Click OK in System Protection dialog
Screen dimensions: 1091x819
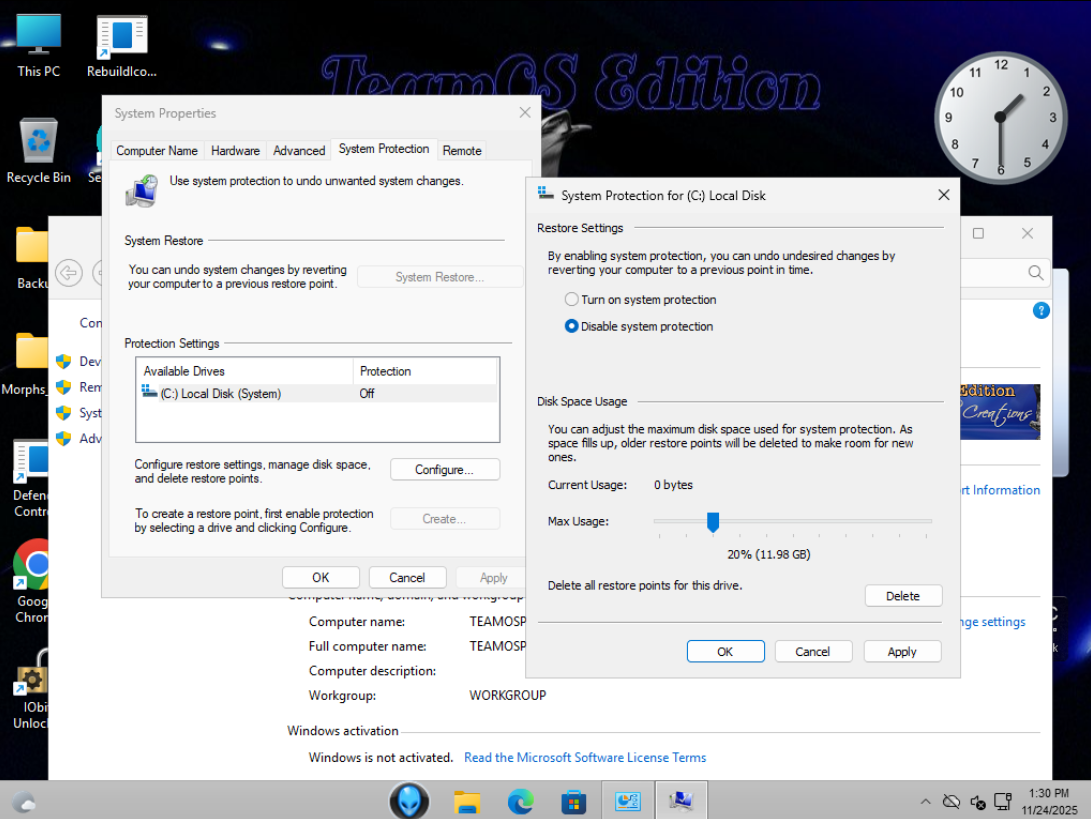coord(725,651)
